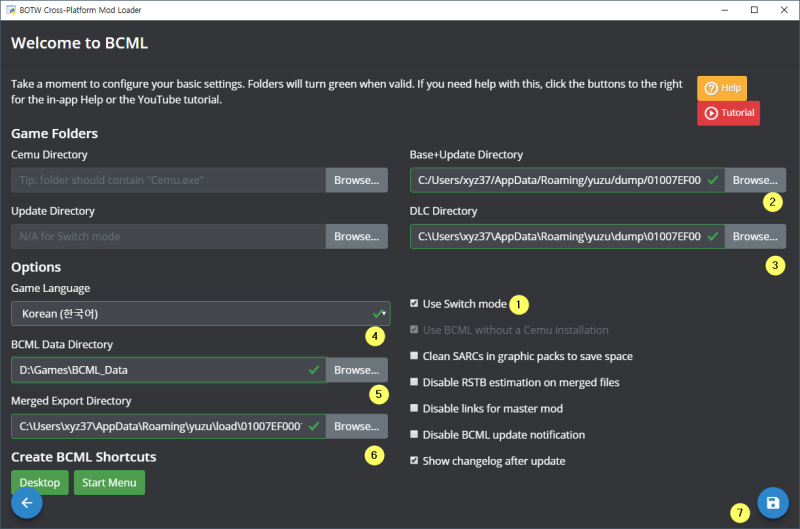This screenshot has width=800, height=529.
Task: Click the blue save floppy disk icon
Action: tap(772, 503)
